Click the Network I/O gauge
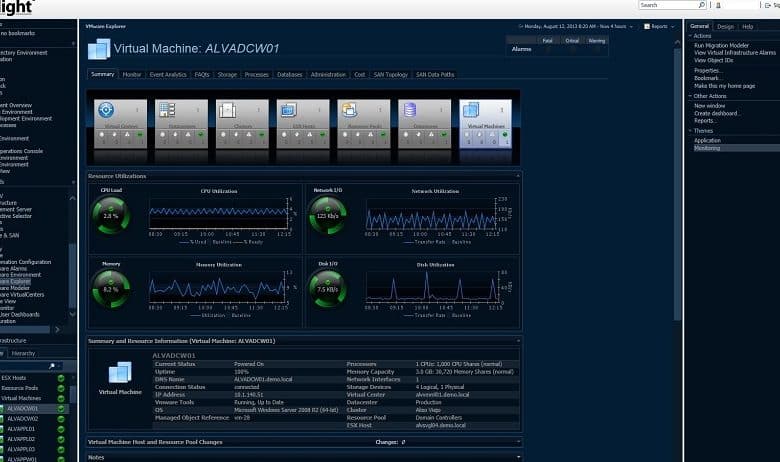Viewport: 780px width, 462px height. pos(327,215)
